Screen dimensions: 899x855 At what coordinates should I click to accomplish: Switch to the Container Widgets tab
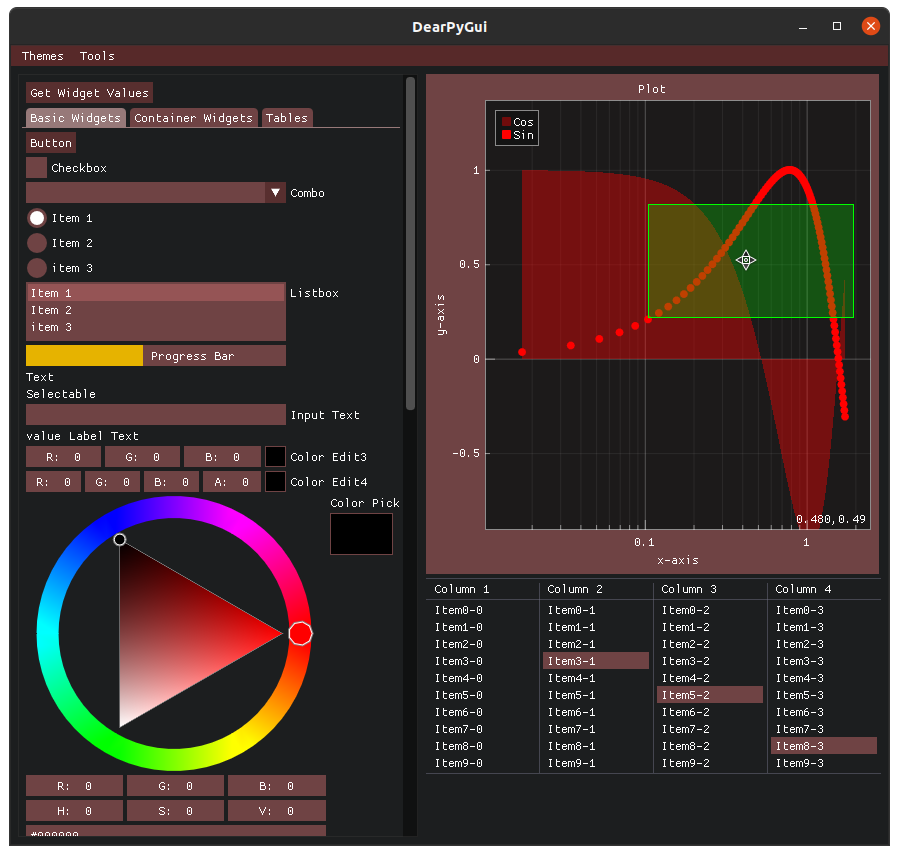(193, 117)
